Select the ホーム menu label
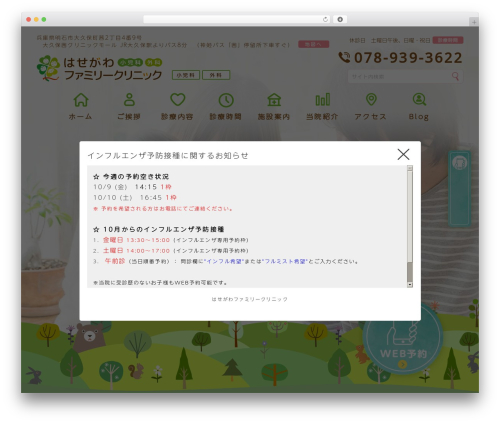500x423 pixels. (80, 117)
